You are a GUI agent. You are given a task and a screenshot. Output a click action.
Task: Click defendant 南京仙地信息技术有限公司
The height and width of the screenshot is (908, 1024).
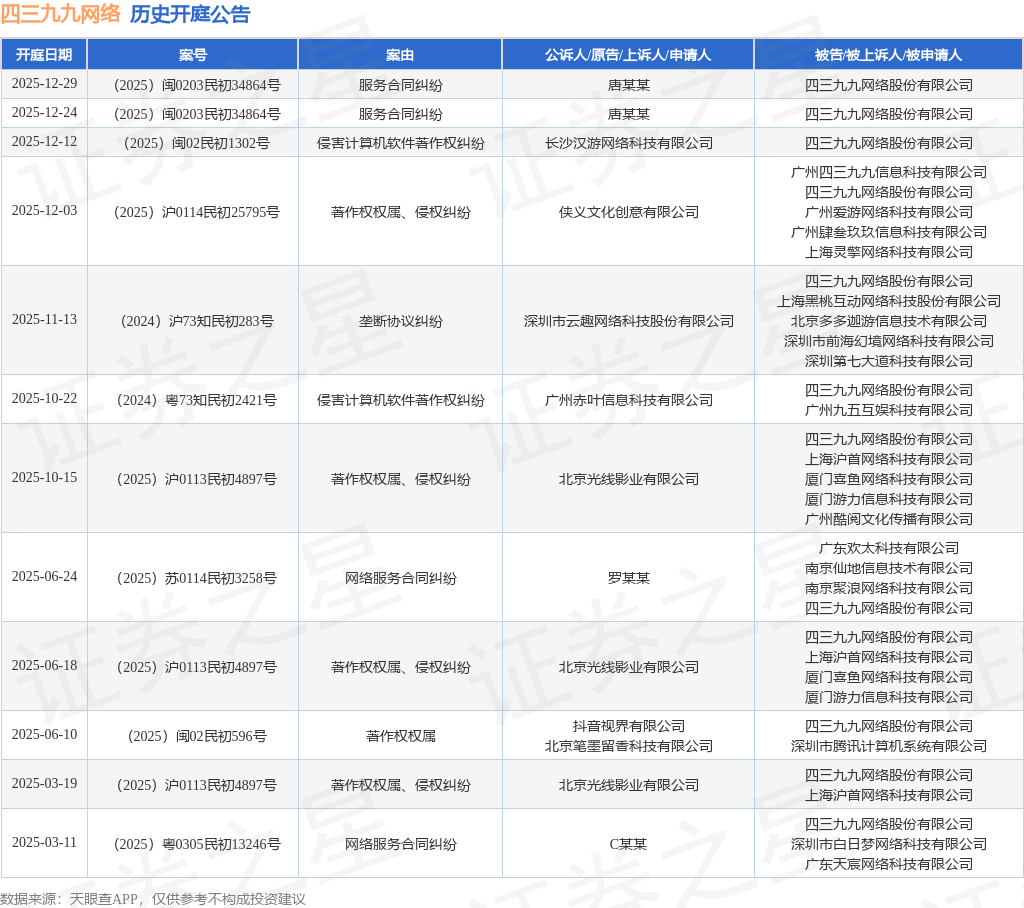[x=888, y=568]
